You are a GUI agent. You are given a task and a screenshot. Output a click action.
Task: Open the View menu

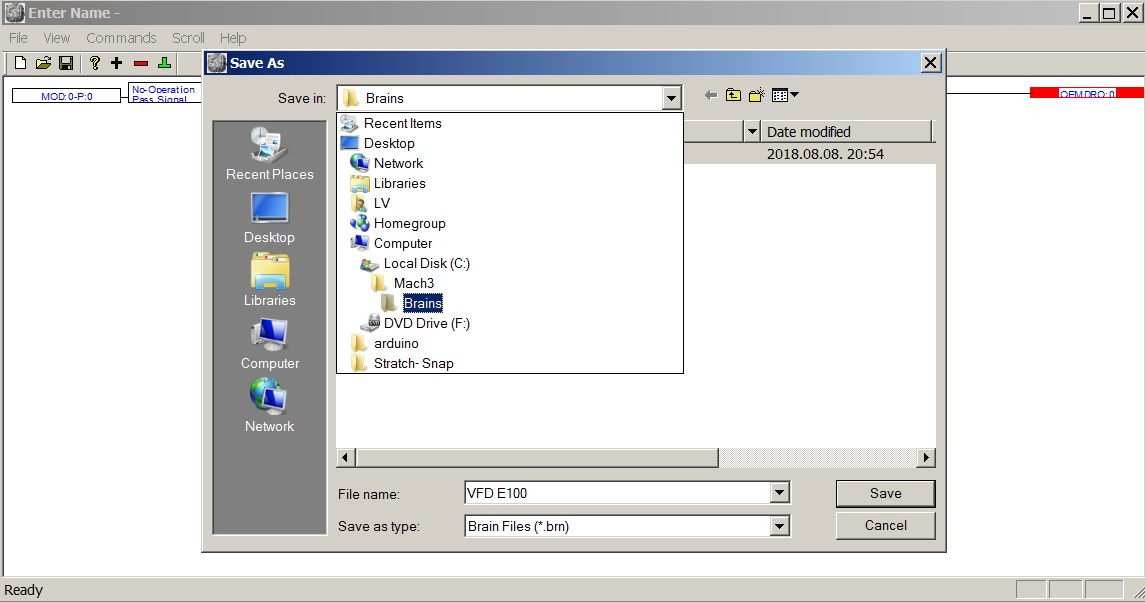pos(56,38)
